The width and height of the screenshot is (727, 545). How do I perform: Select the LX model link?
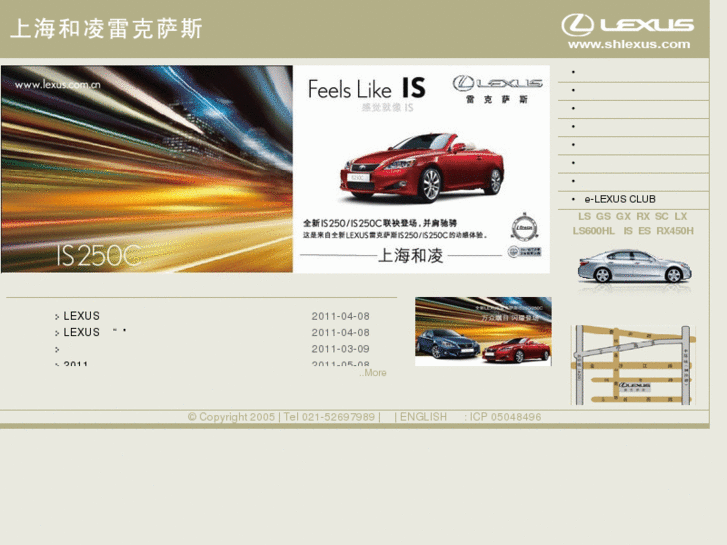click(681, 216)
